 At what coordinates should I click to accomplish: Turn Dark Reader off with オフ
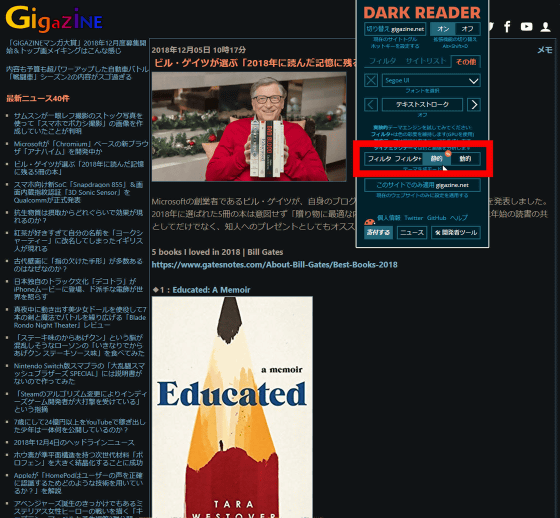pyautogui.click(x=468, y=29)
